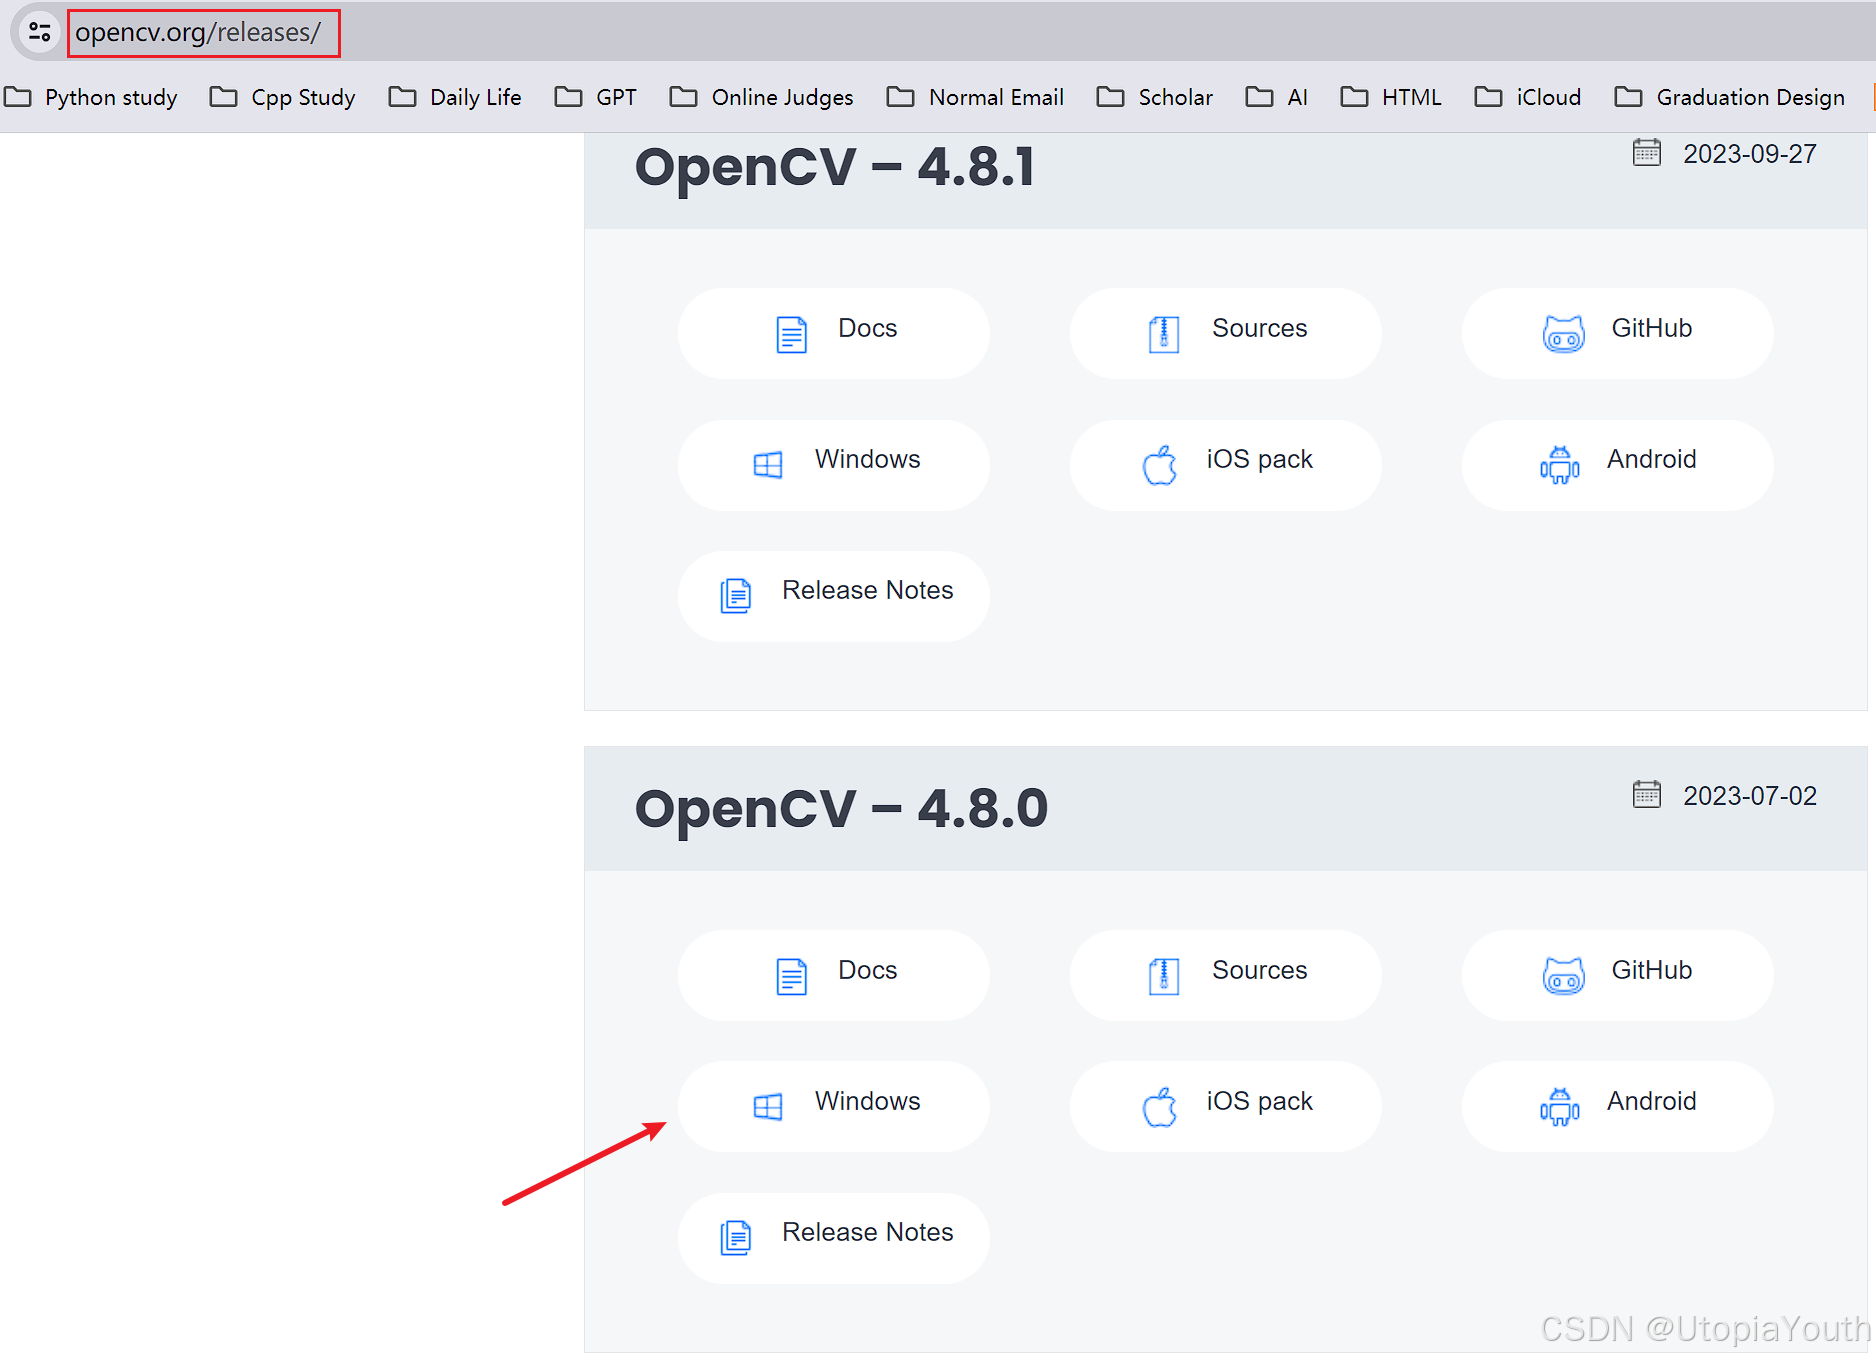Open the Cpp Study bookmark folder
The height and width of the screenshot is (1361, 1876).
[x=283, y=97]
